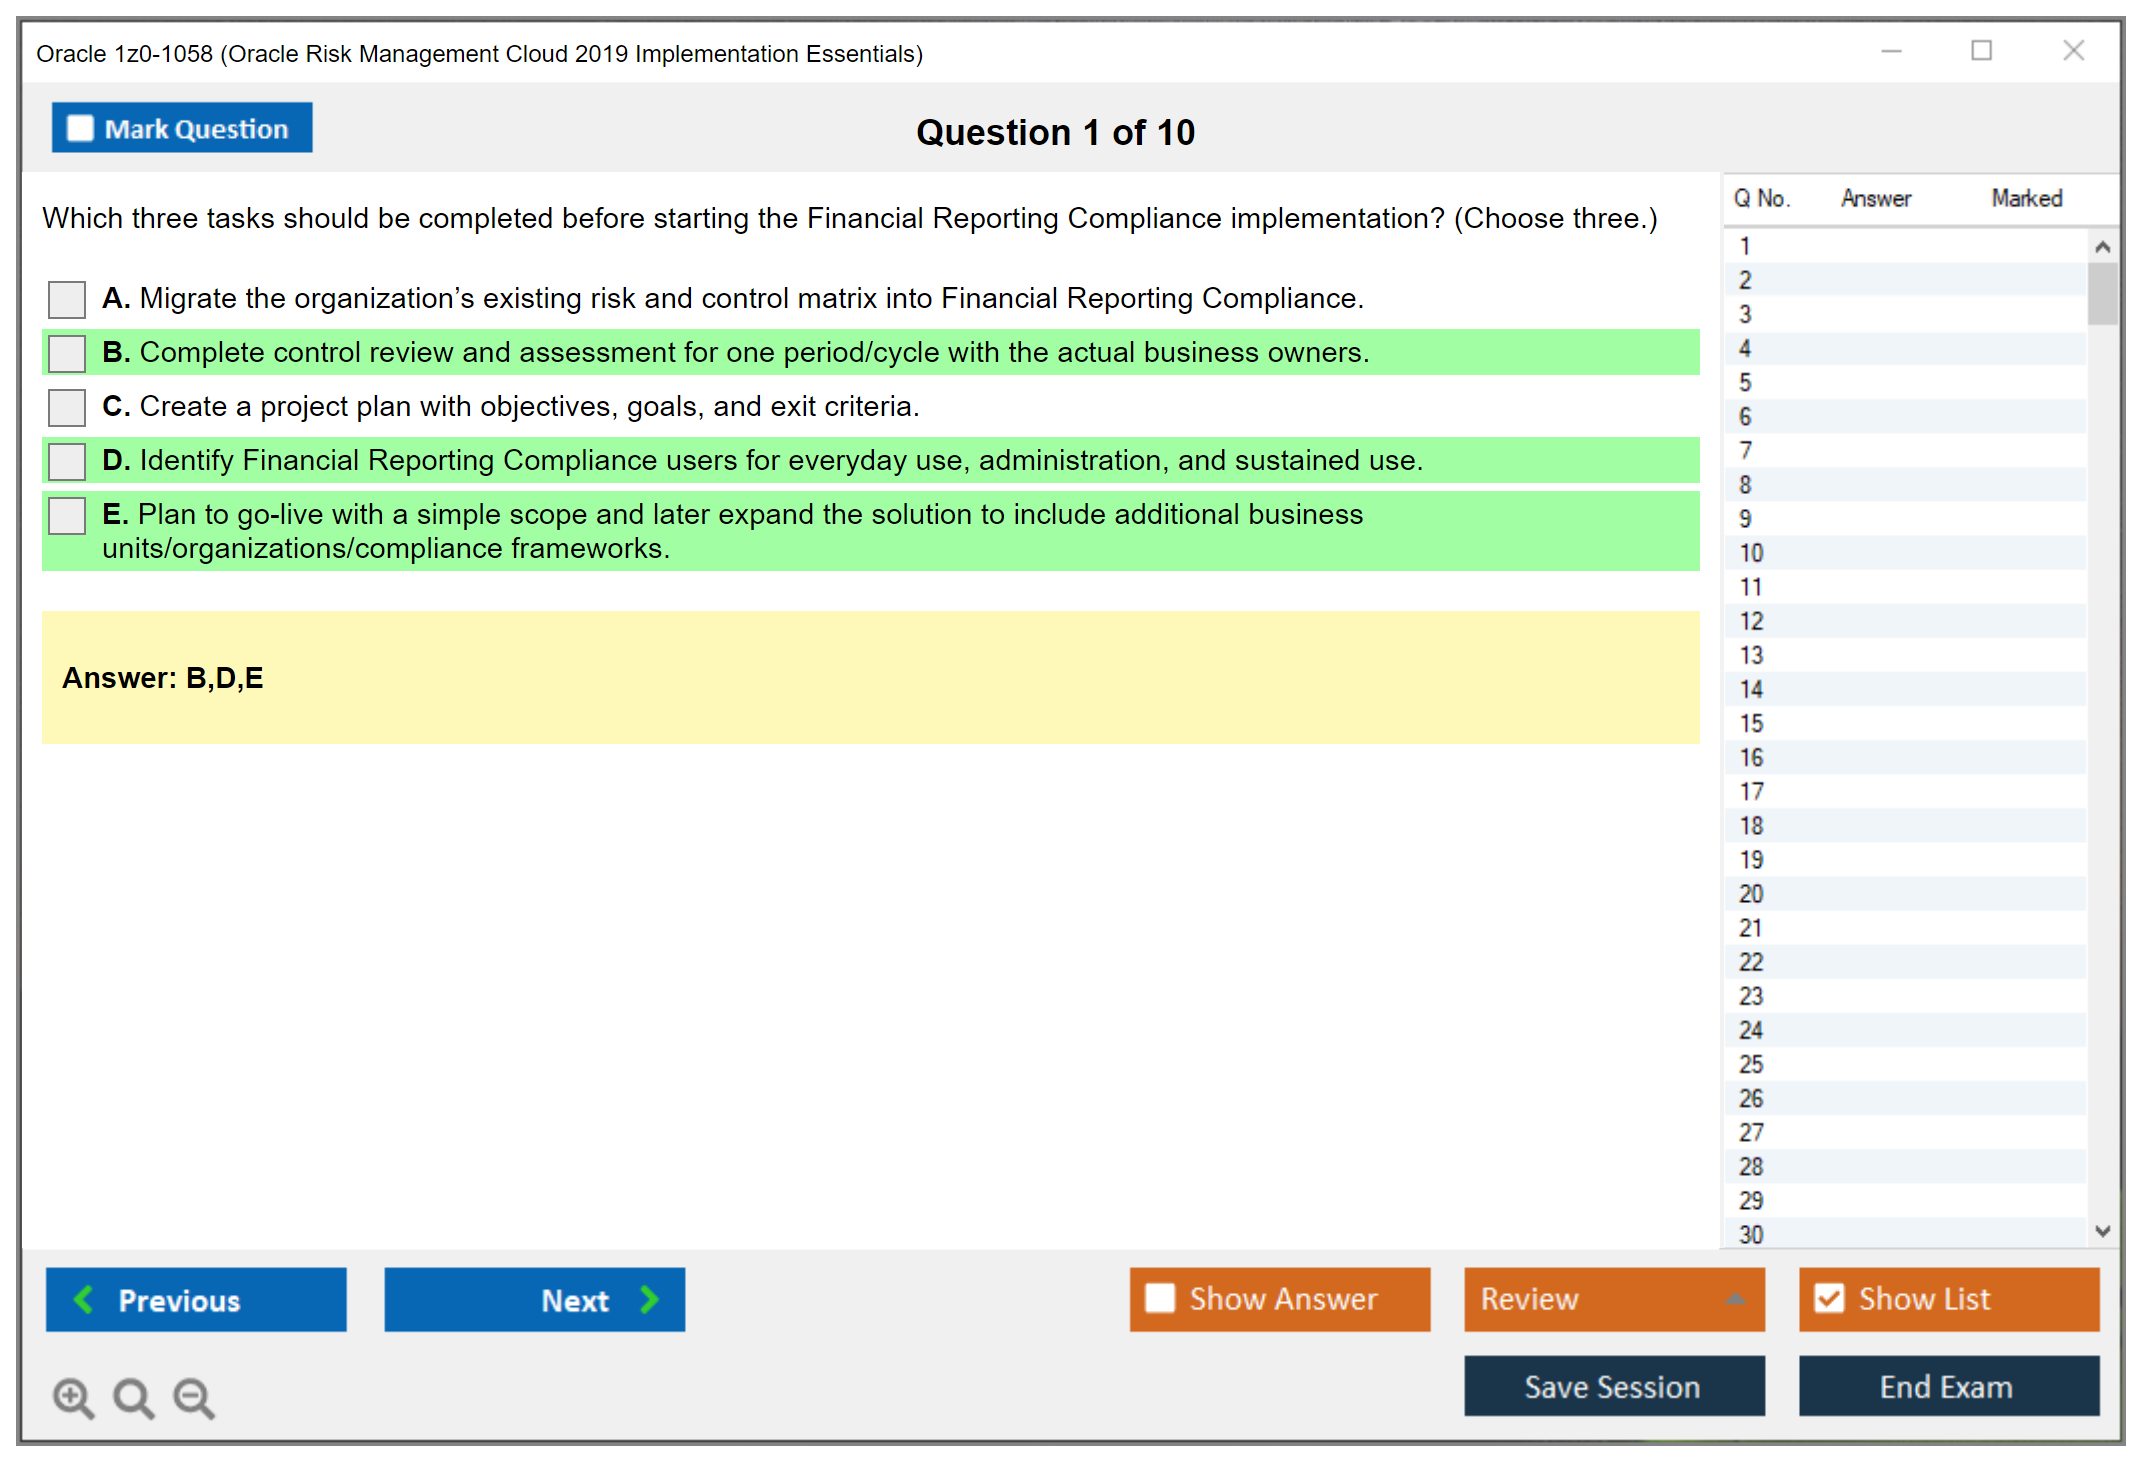Minimize the exam window
Screen dimensions: 2150x1470
(1891, 51)
